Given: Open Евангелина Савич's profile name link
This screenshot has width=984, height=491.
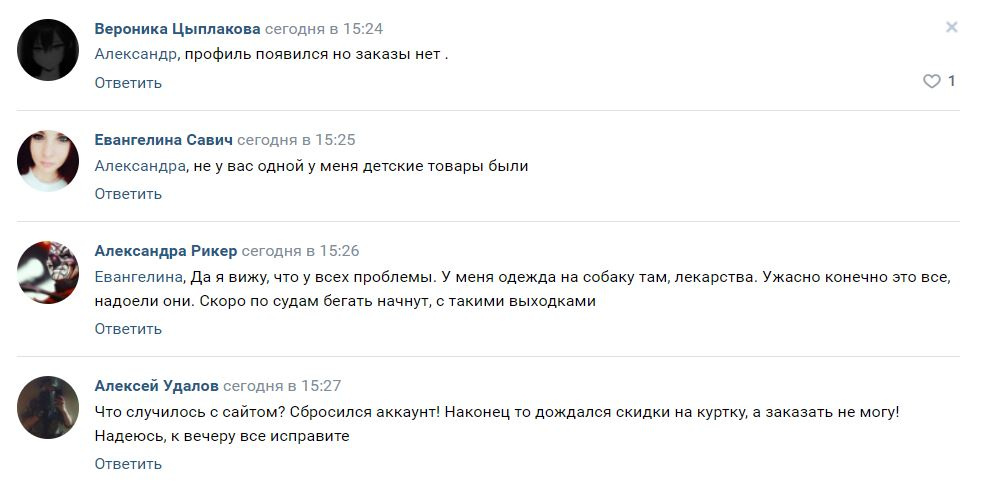Looking at the screenshot, I should coord(163,140).
